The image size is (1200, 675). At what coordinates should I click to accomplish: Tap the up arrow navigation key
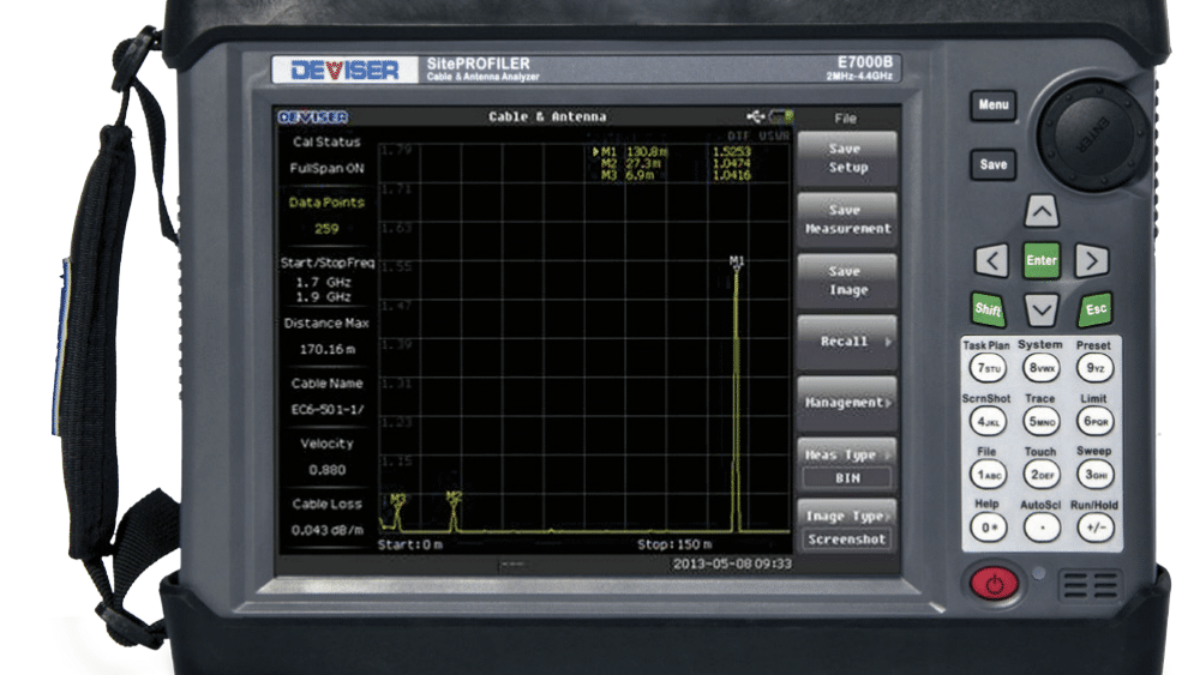[1042, 212]
